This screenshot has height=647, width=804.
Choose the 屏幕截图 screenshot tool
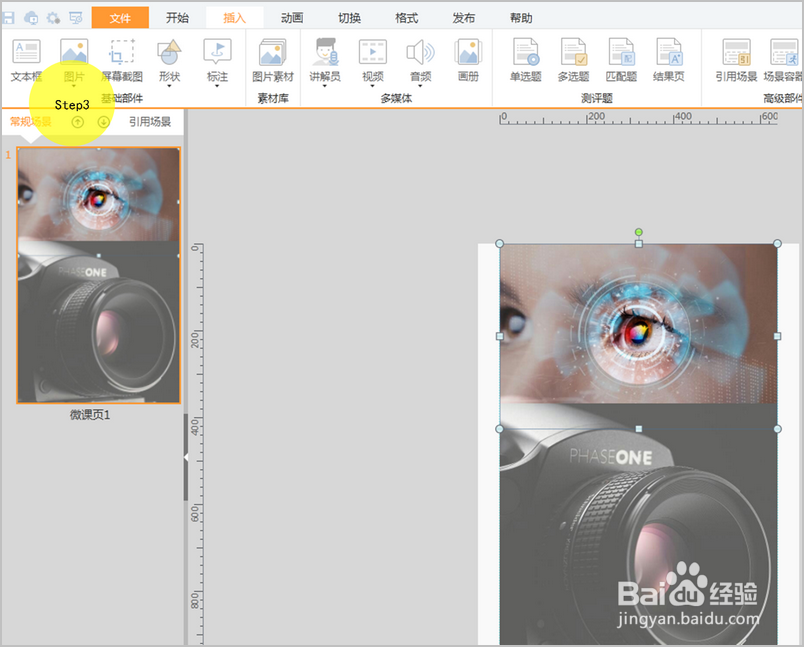click(122, 60)
